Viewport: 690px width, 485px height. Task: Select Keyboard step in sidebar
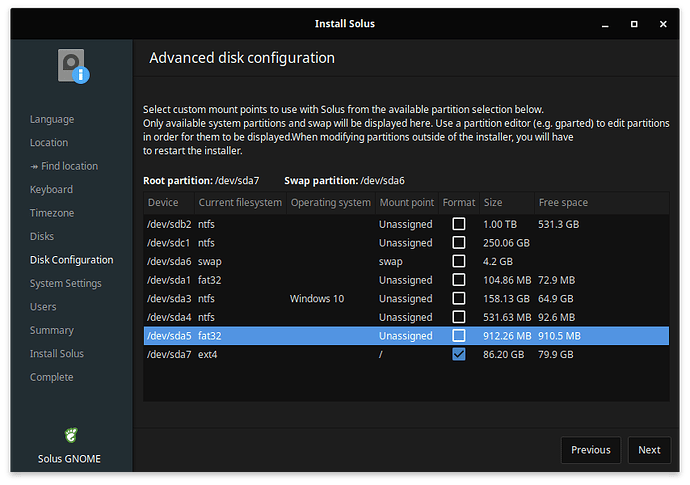tap(51, 190)
